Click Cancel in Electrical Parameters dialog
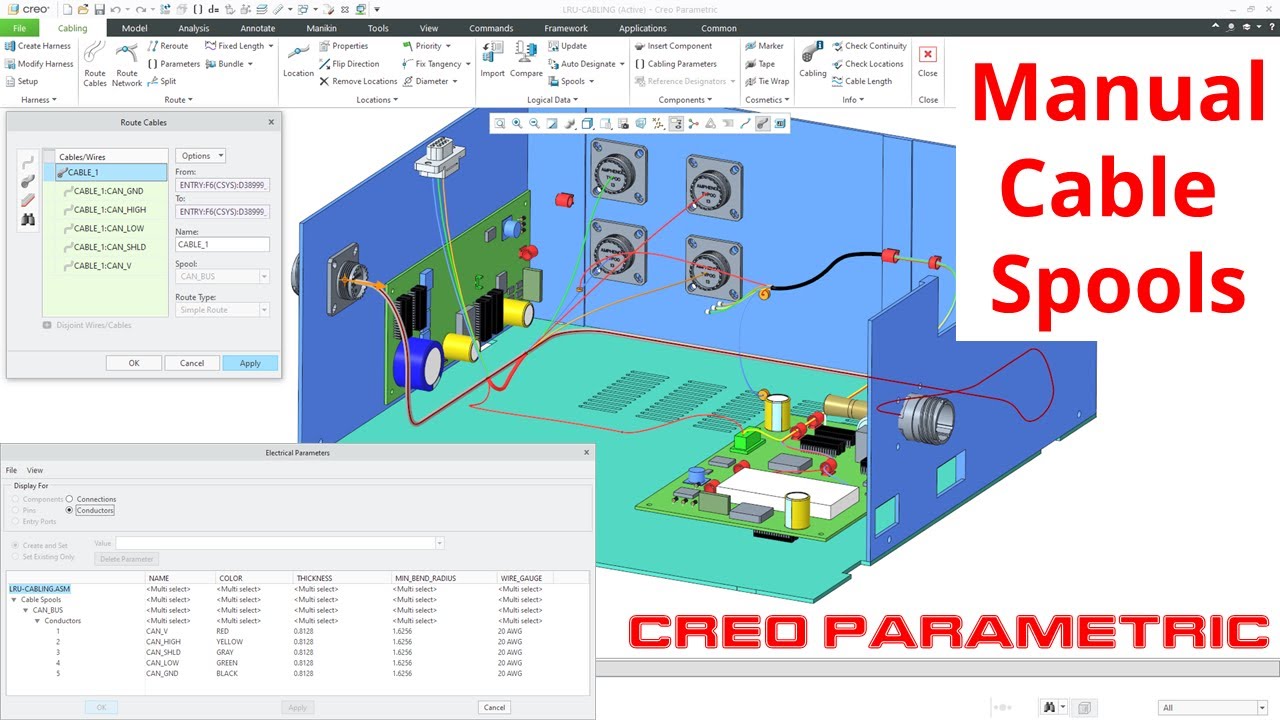The height and width of the screenshot is (720, 1280). coord(494,707)
